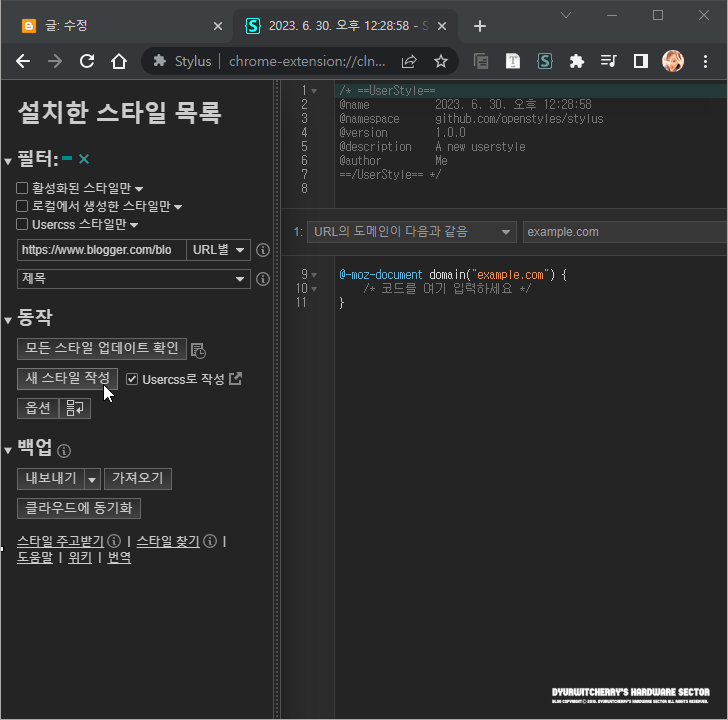Open 옵션 button

(38, 409)
